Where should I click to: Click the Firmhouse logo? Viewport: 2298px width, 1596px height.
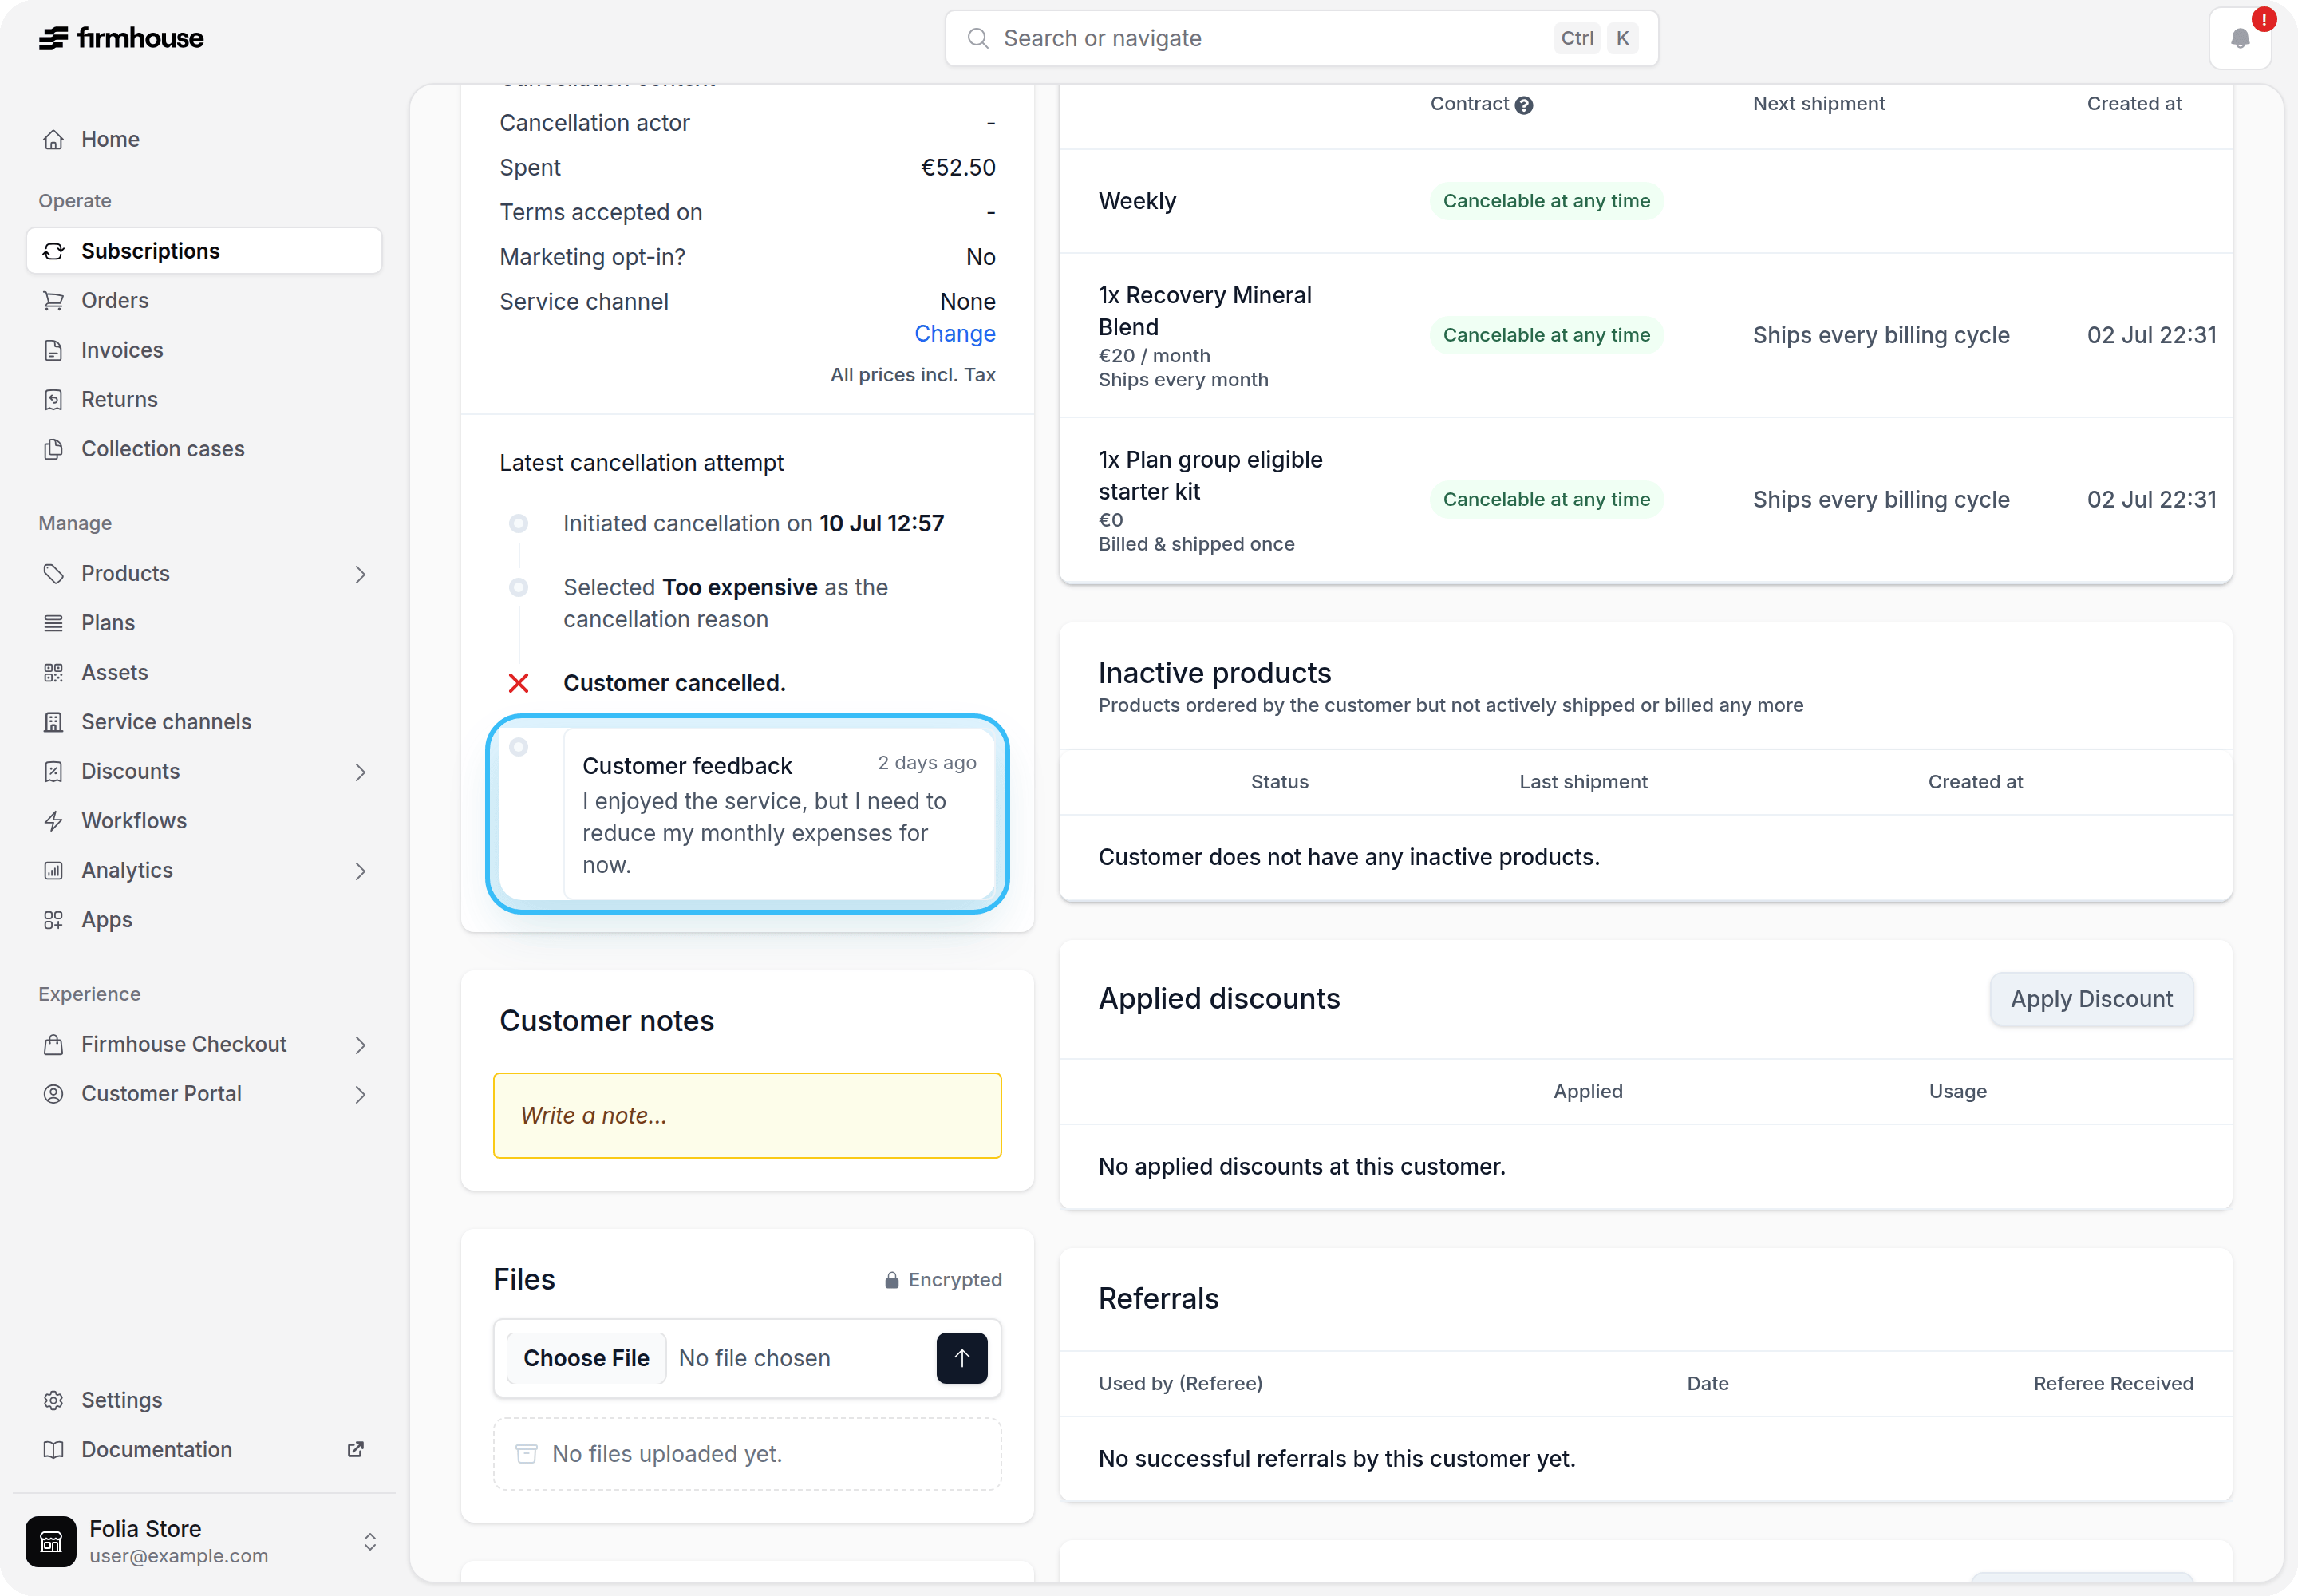pos(121,38)
